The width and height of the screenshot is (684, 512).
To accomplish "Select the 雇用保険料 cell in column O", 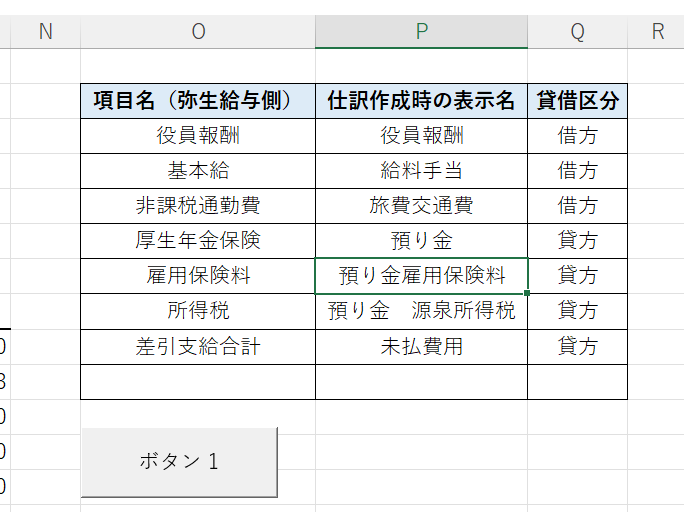I will click(198, 276).
